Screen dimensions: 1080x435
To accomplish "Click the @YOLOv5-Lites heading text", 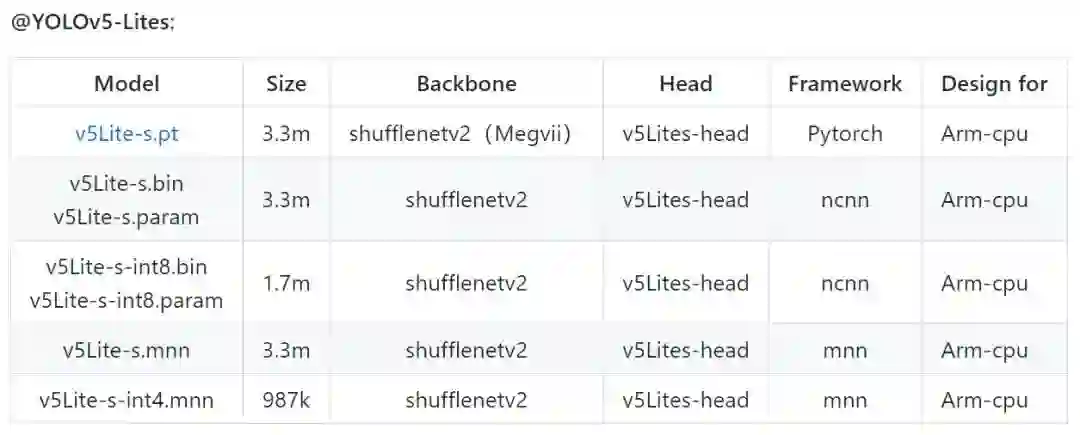I will click(x=93, y=22).
